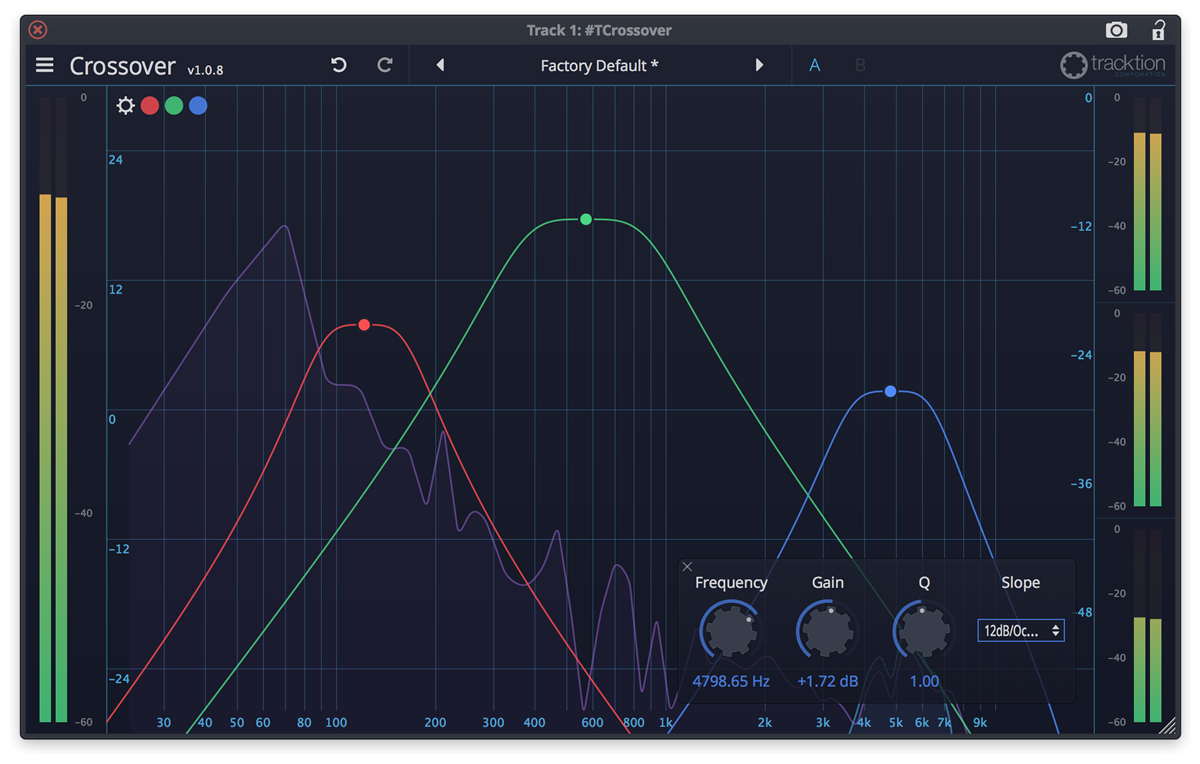Open the plugin settings gear icon
This screenshot has height=764, width=1200.
tap(125, 105)
